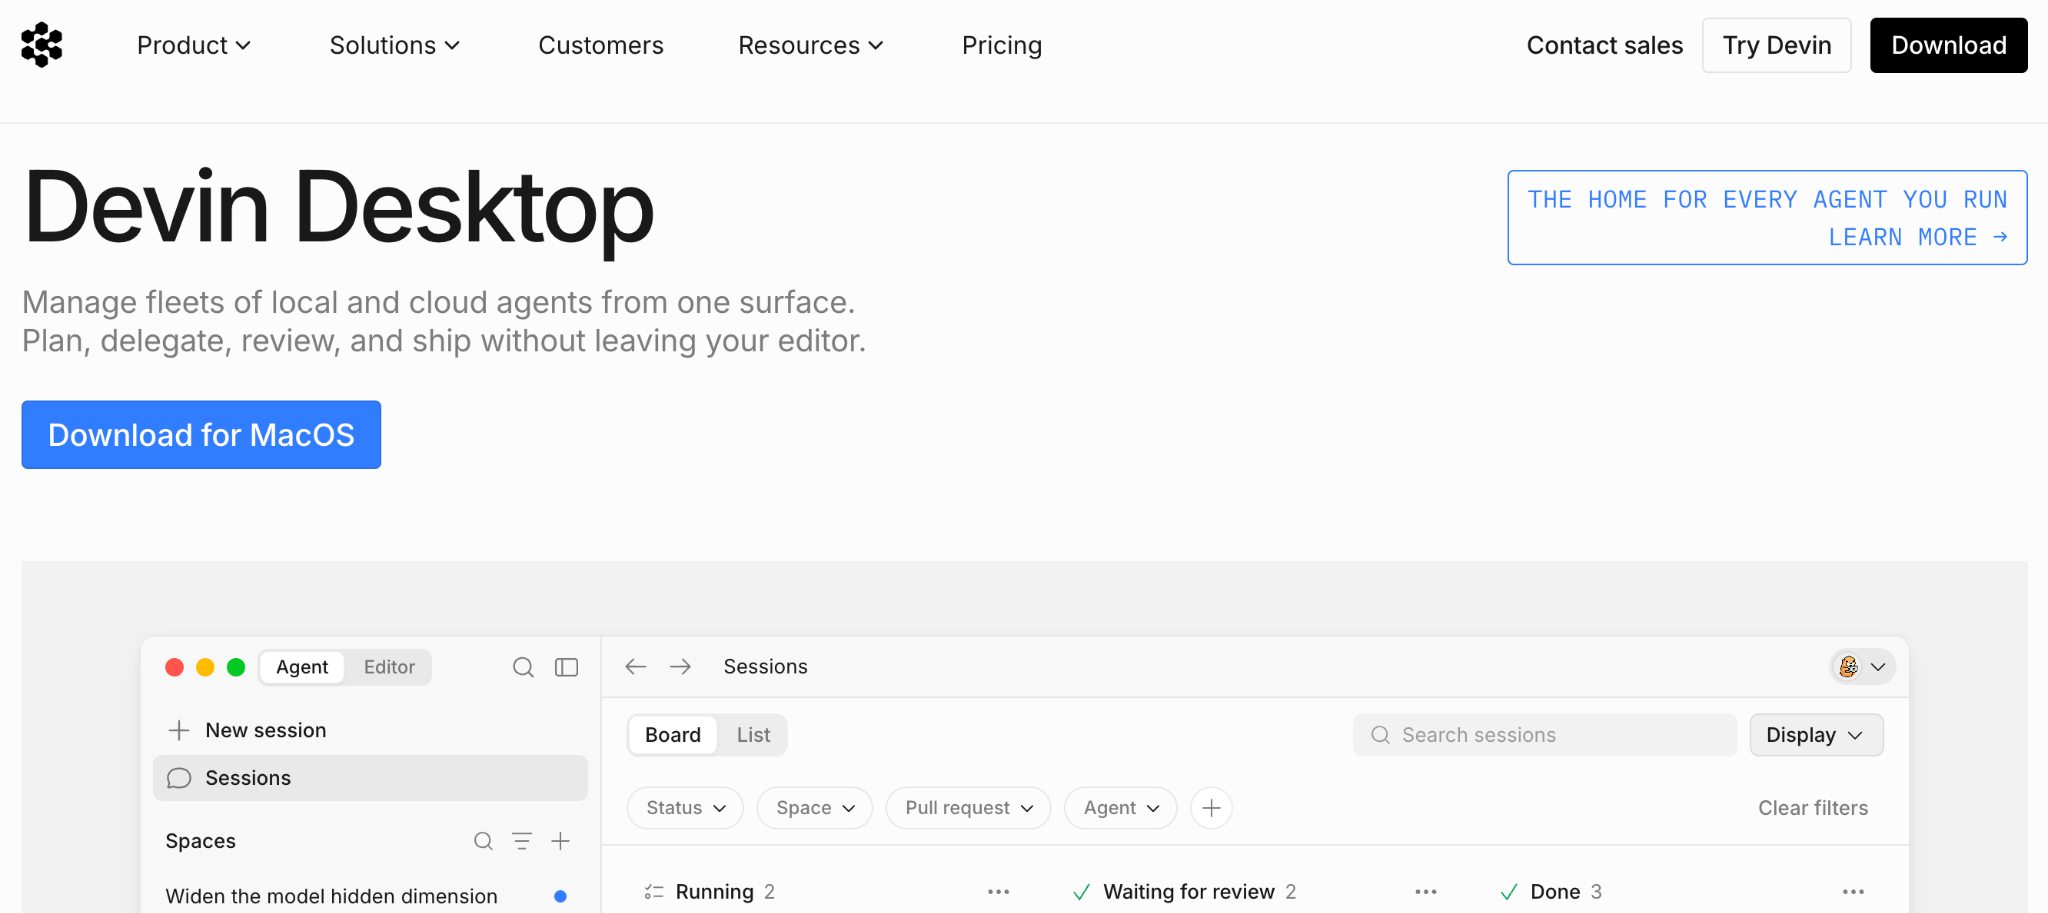This screenshot has width=2048, height=913.
Task: Go back with the left arrow
Action: [636, 666]
